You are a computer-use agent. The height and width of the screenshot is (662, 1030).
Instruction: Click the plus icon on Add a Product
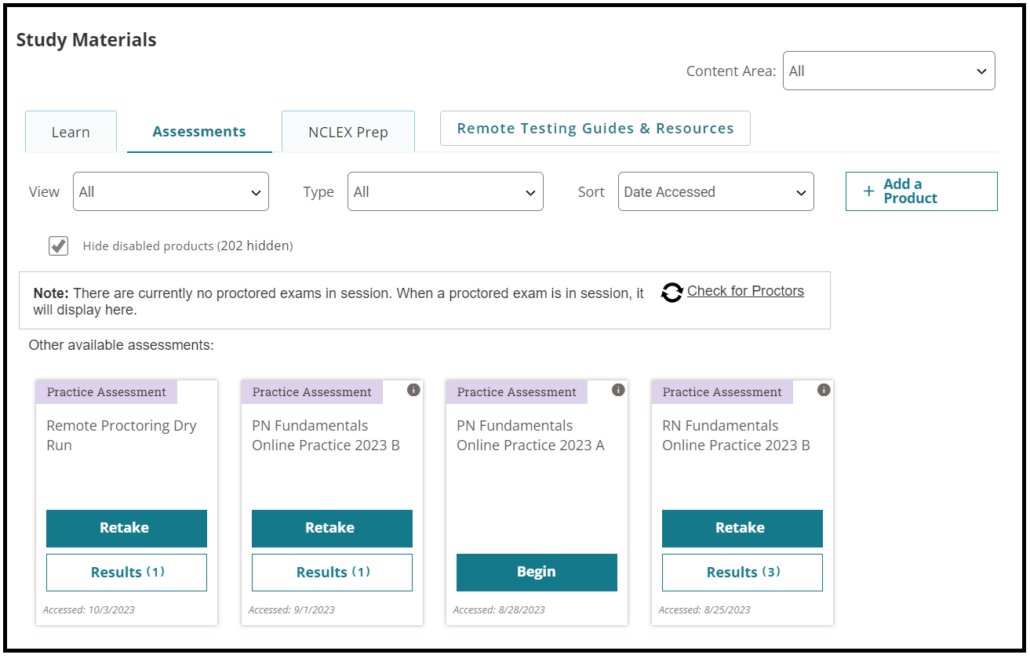pos(868,191)
